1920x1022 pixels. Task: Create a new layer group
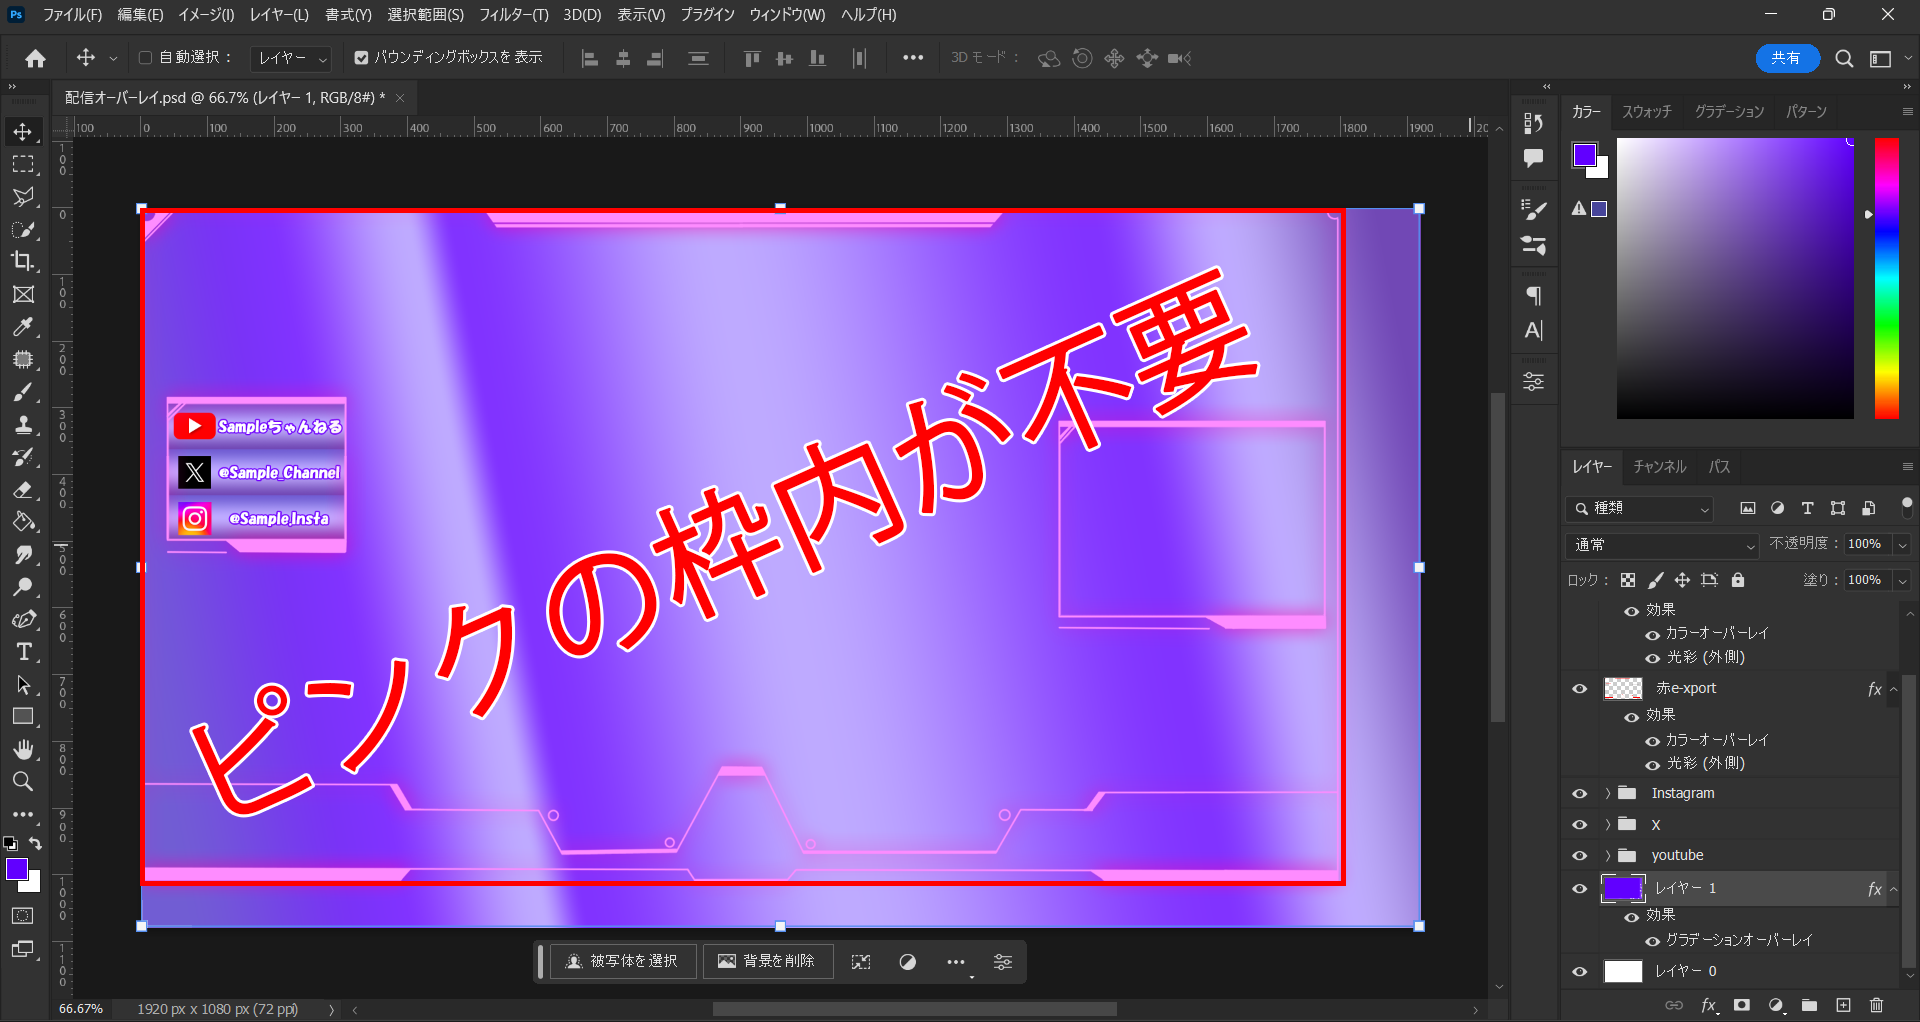(x=1809, y=1005)
